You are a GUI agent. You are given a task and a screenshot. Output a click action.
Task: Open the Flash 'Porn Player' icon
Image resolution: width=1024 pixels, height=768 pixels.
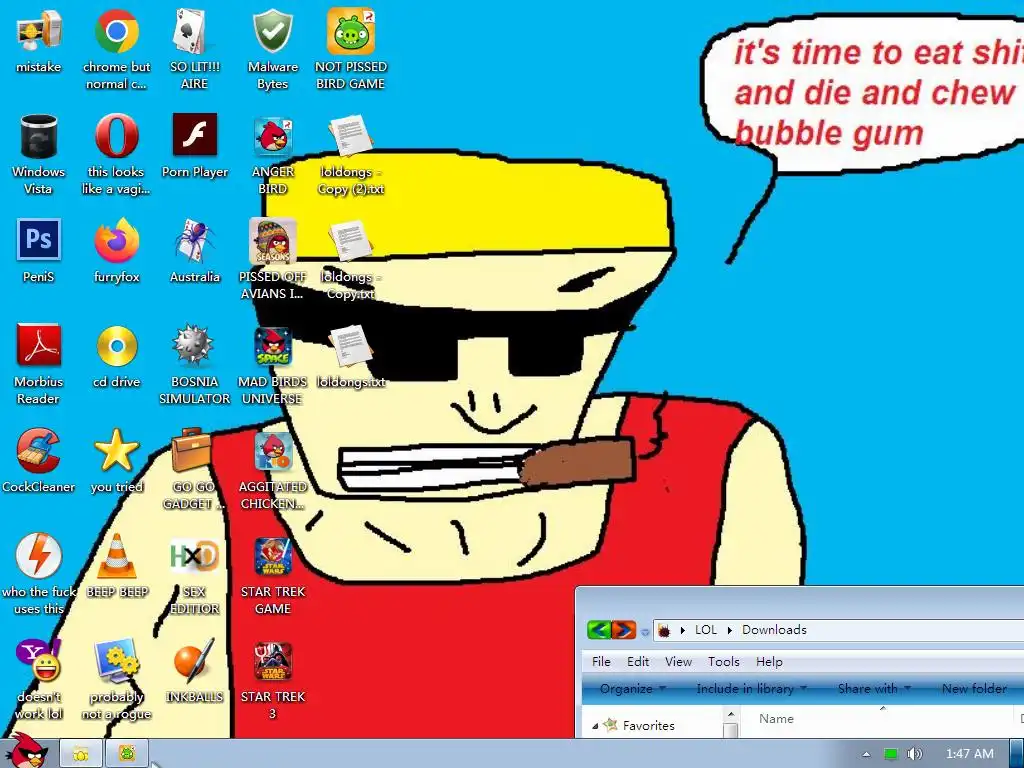195,135
